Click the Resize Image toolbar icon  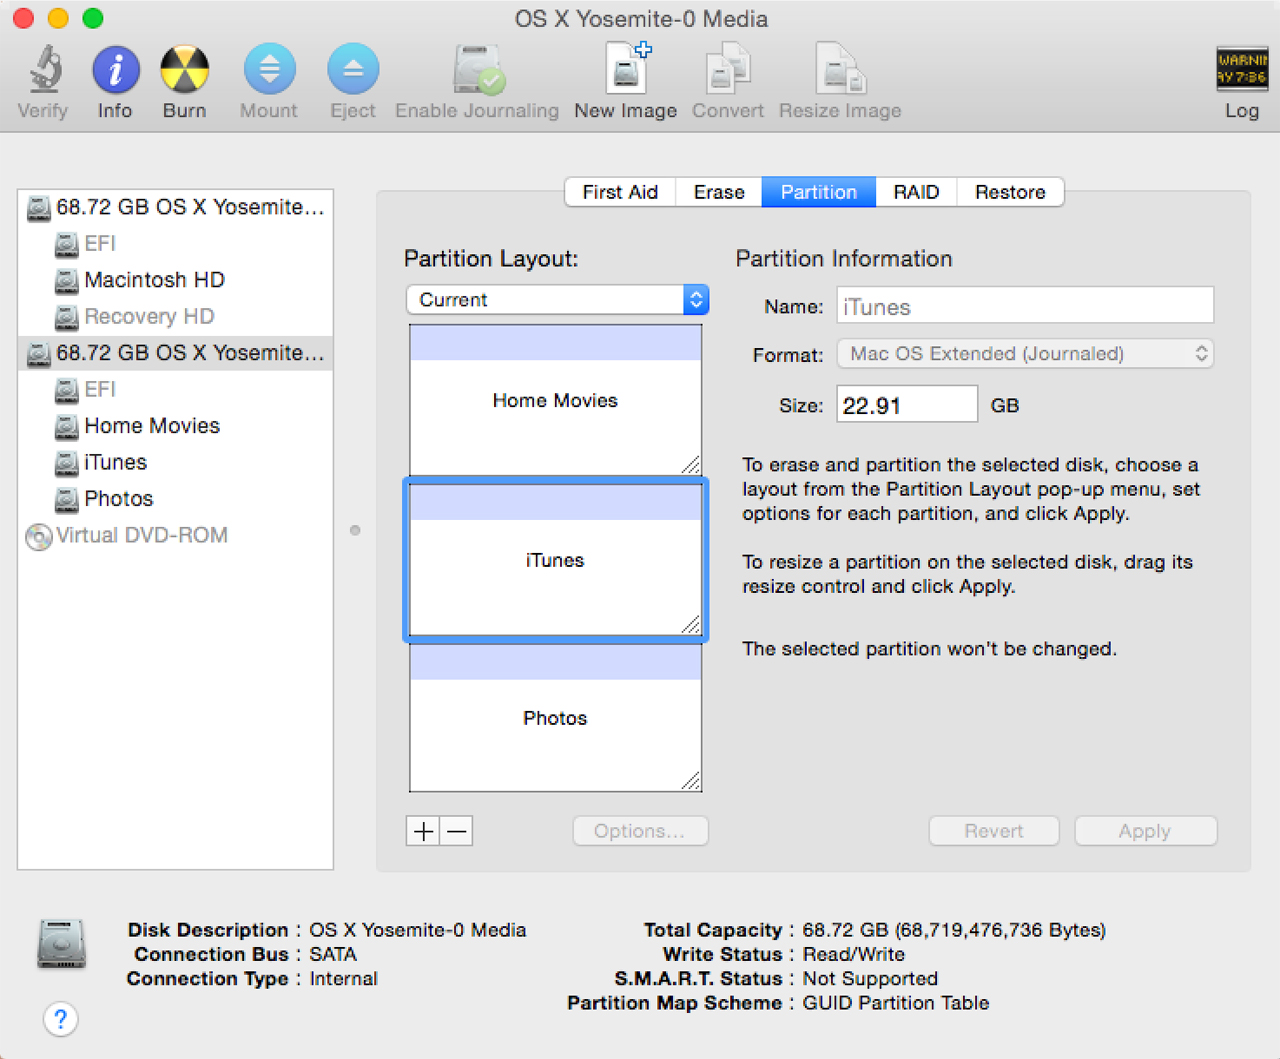tap(840, 69)
